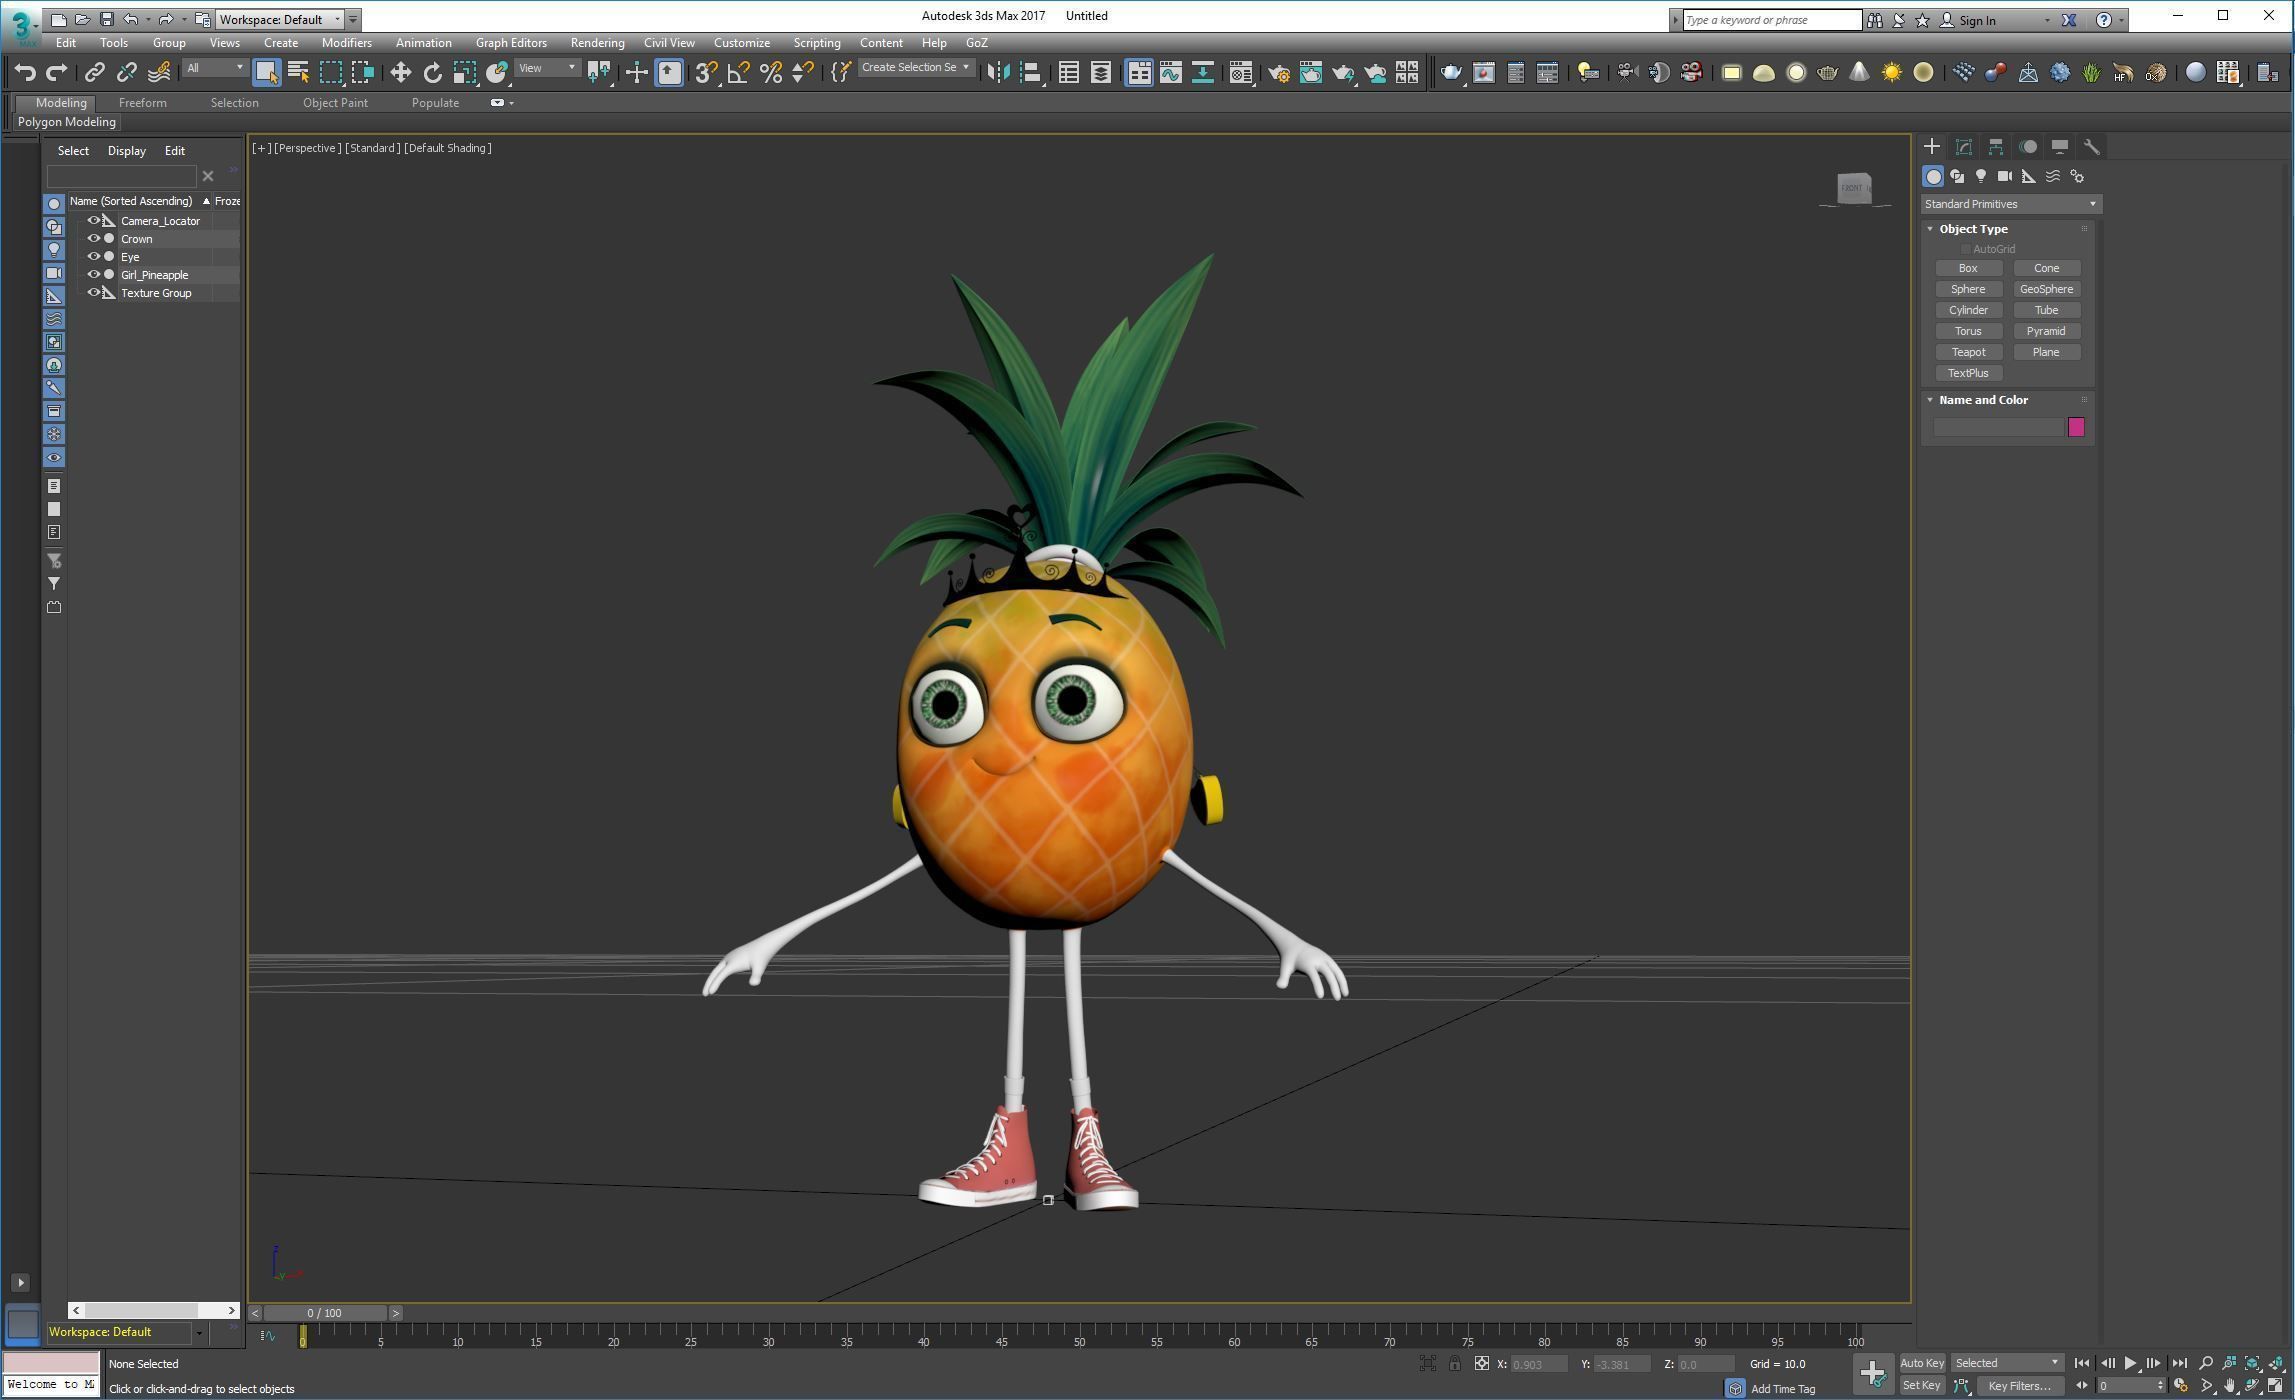Screen dimensions: 2295x1400
Task: Open the Standard Primitives dropdown
Action: pos(2009,204)
